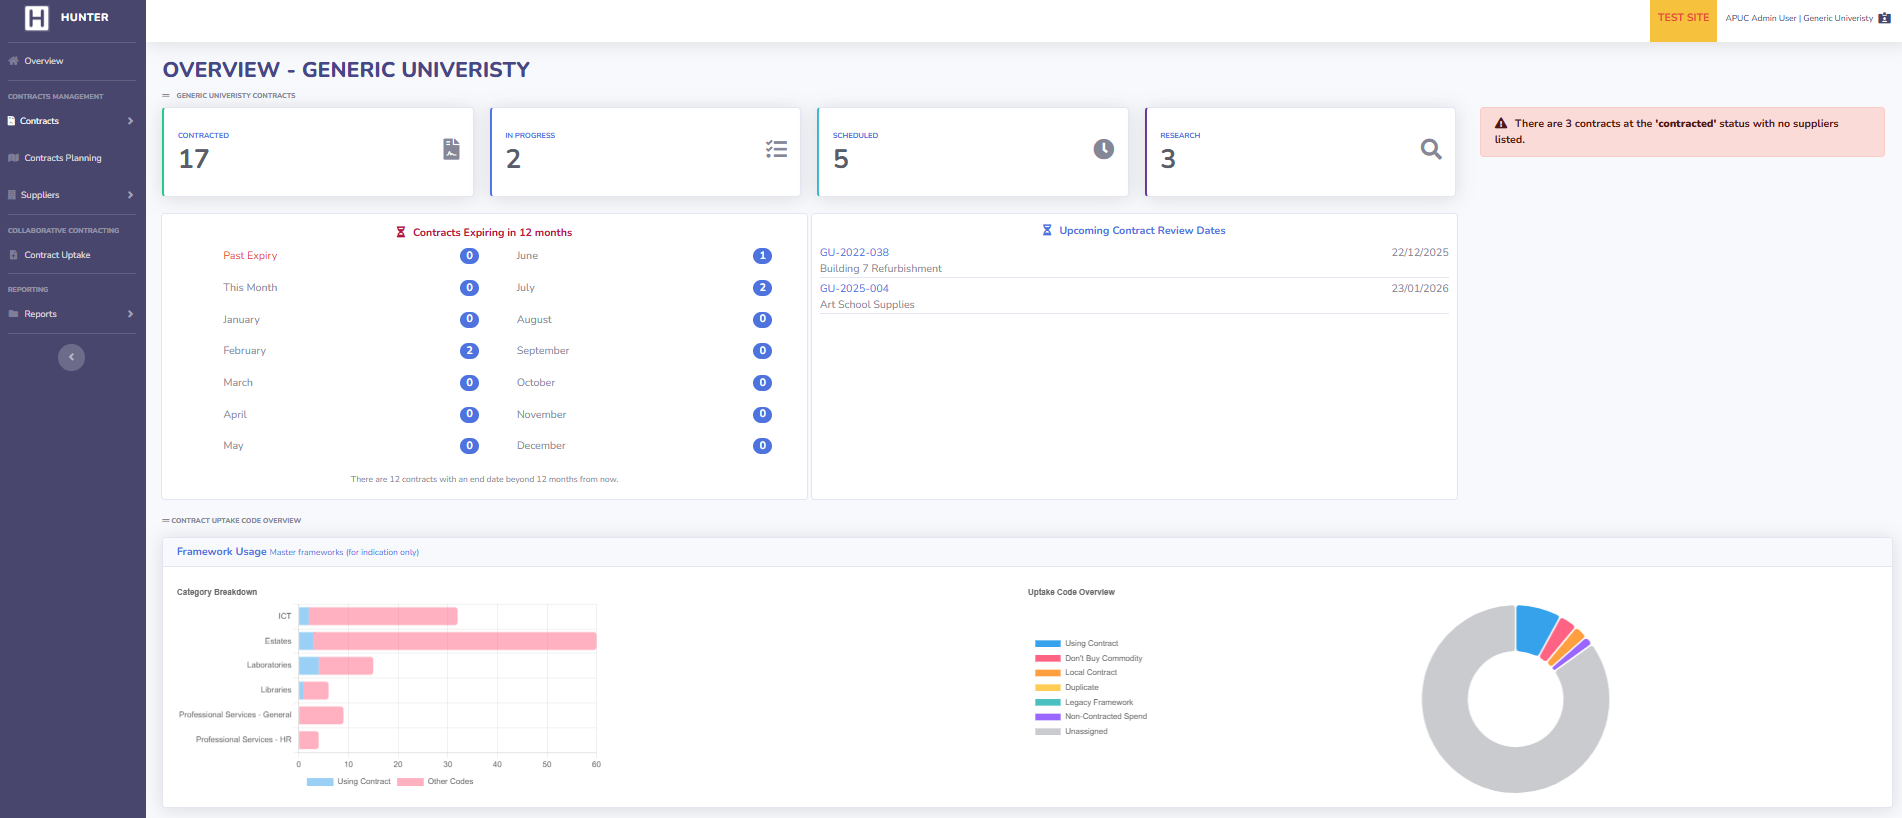1902x818 pixels.
Task: Click the February expiring contracts badge
Action: pos(469,351)
